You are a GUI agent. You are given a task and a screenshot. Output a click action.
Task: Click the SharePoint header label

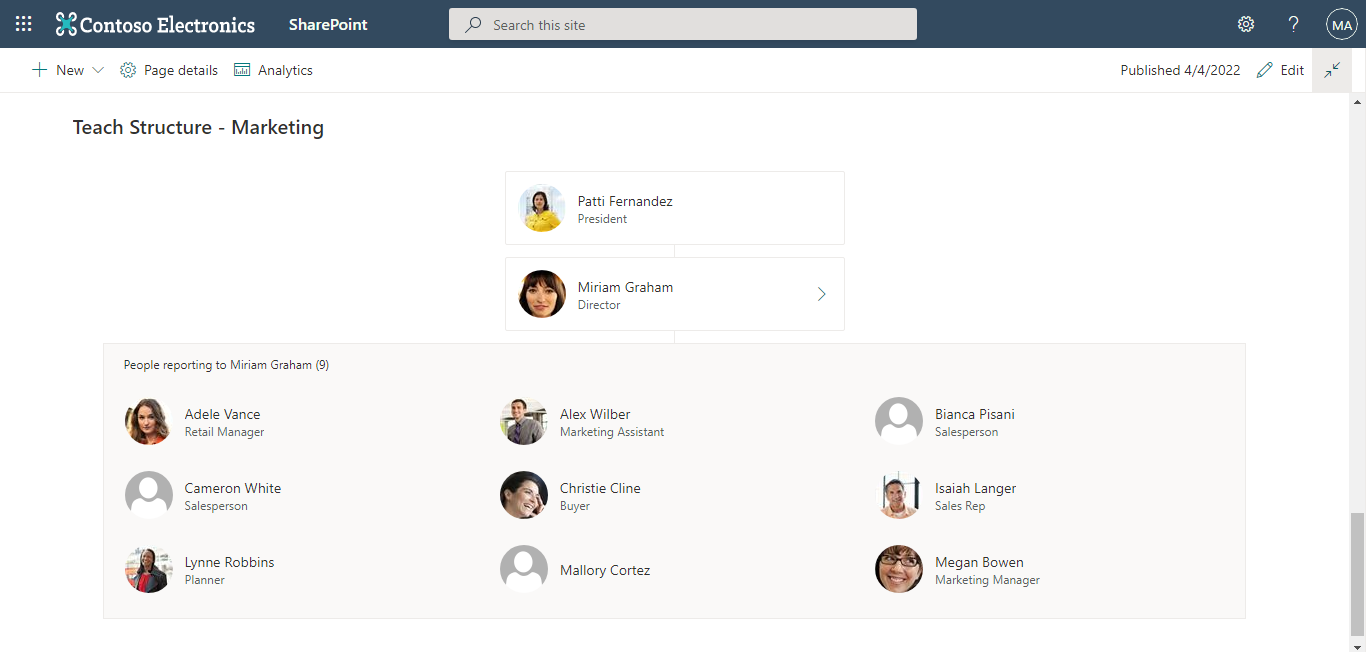coord(327,23)
